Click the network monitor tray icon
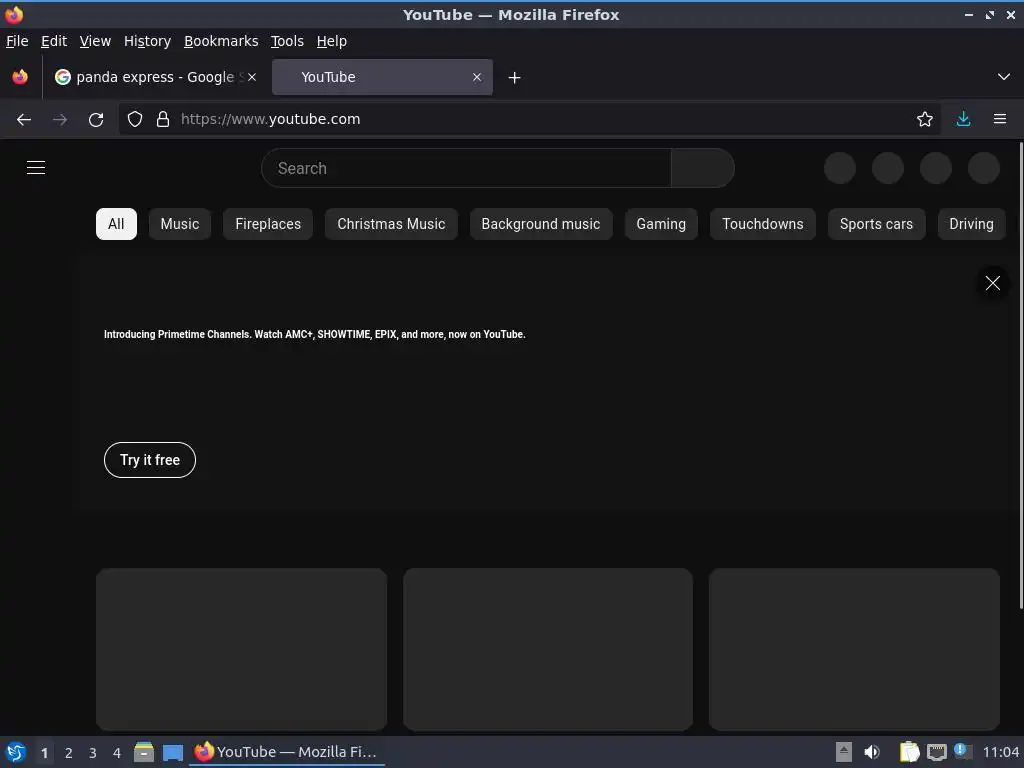 (x=936, y=752)
